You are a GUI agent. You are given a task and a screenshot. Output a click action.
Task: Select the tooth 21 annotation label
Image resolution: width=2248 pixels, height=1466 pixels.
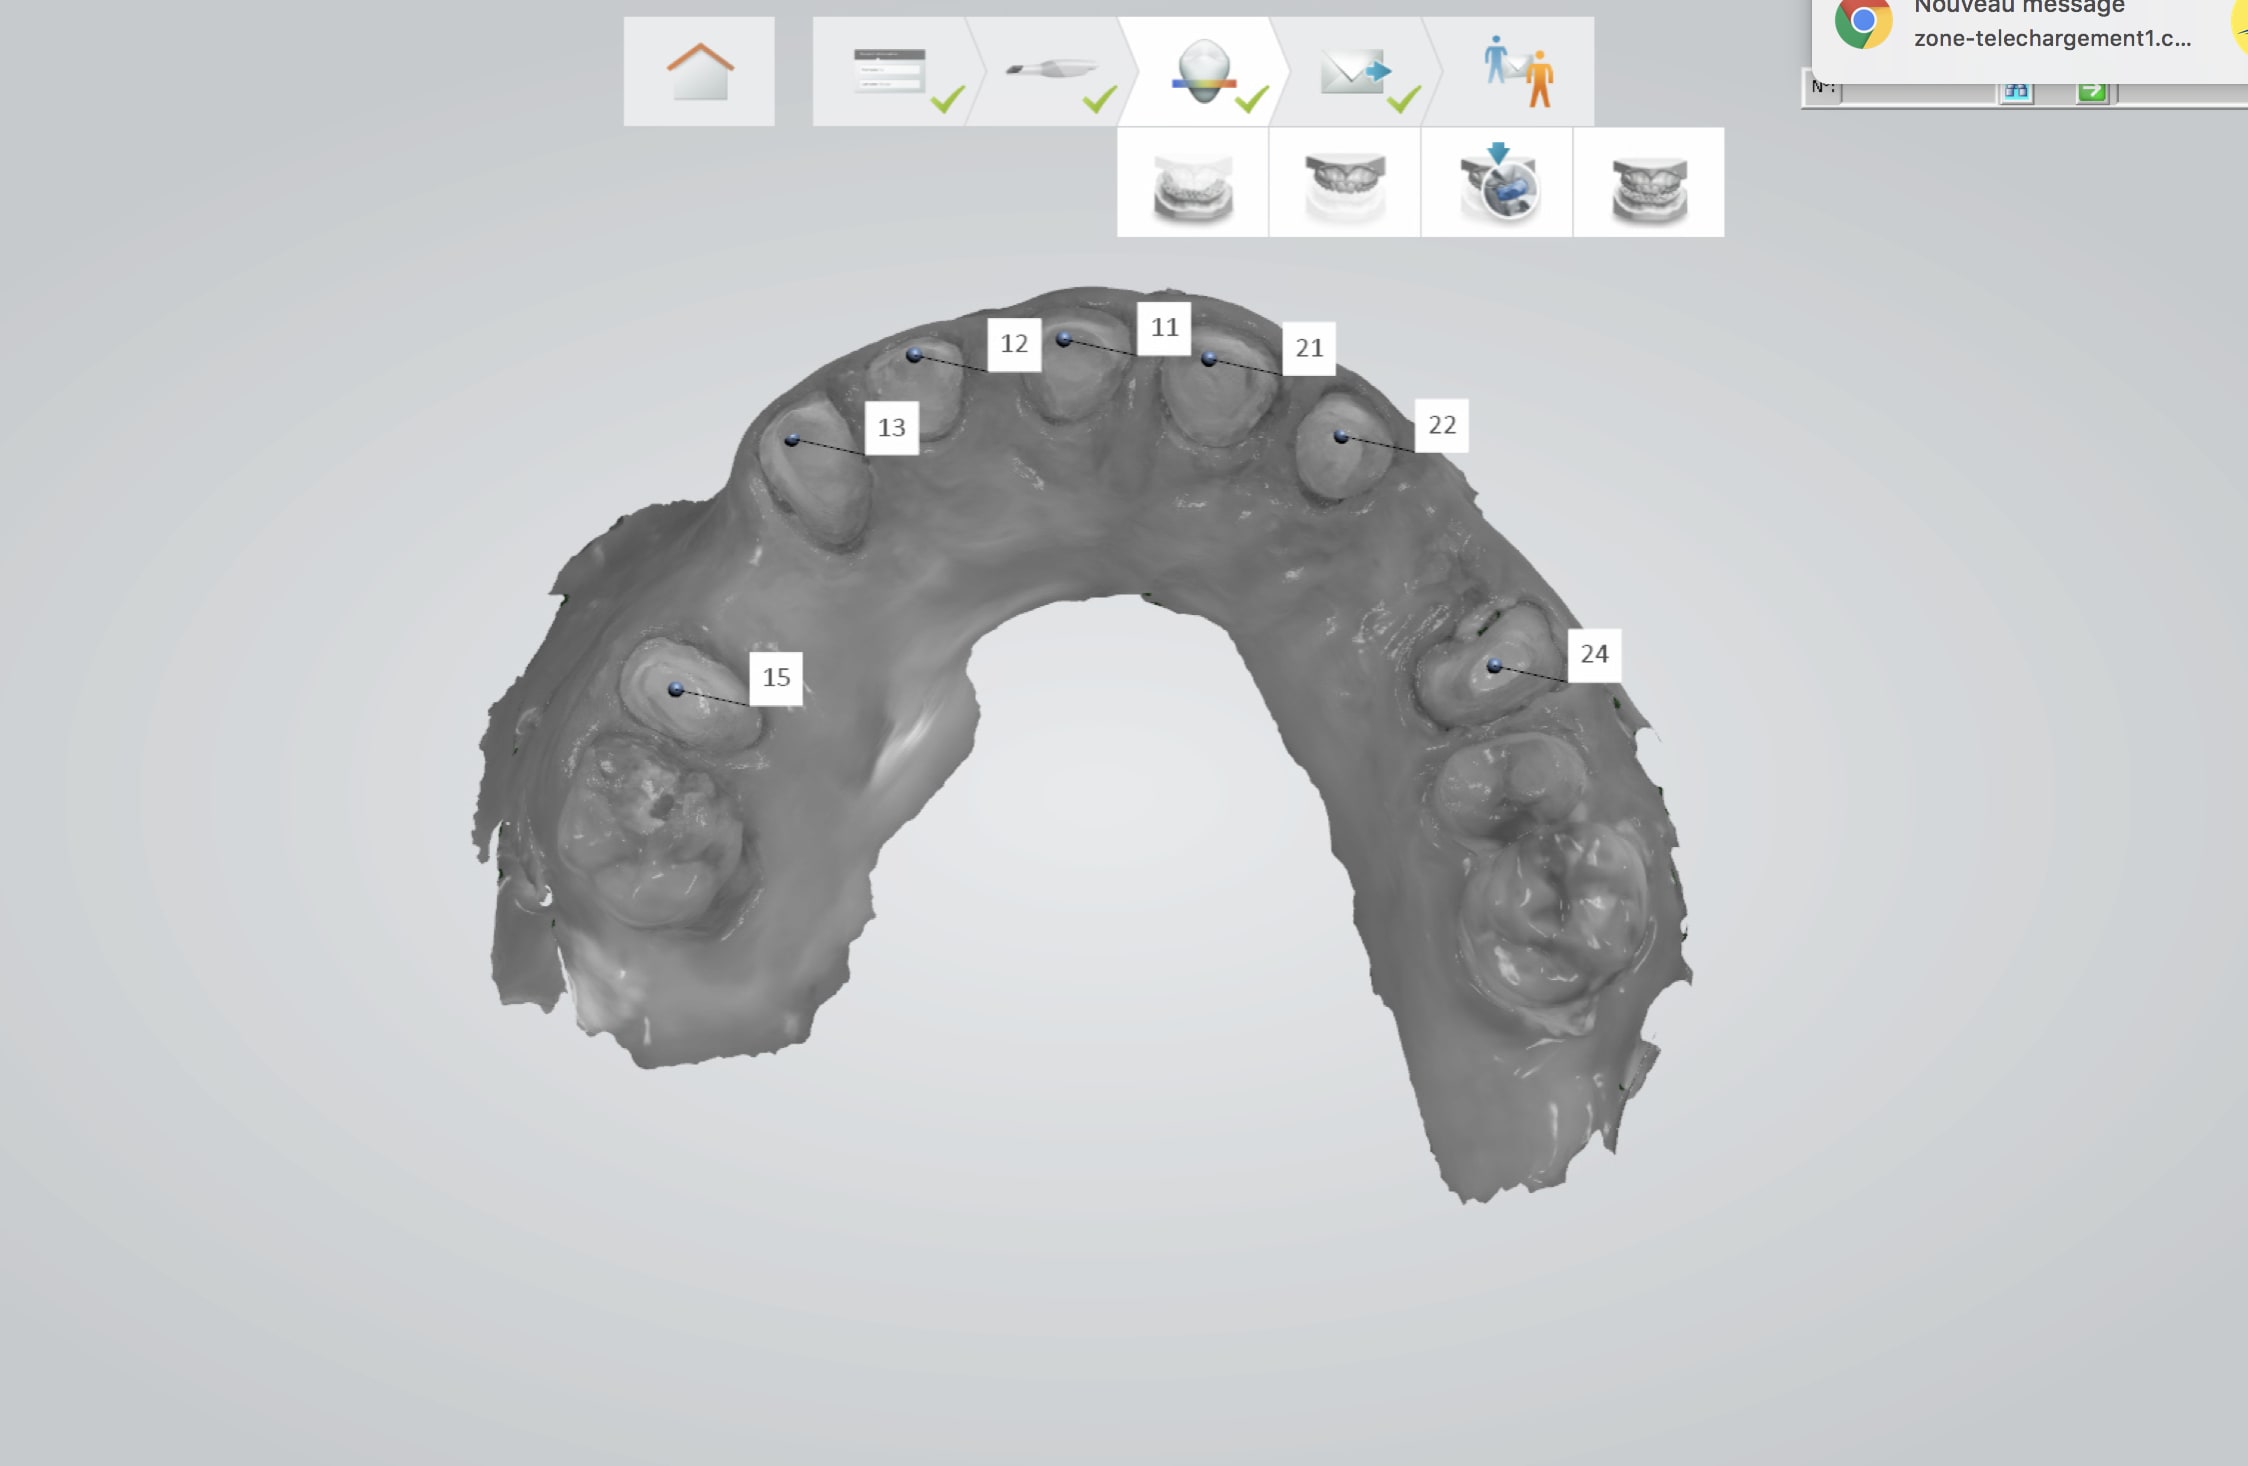tap(1309, 348)
